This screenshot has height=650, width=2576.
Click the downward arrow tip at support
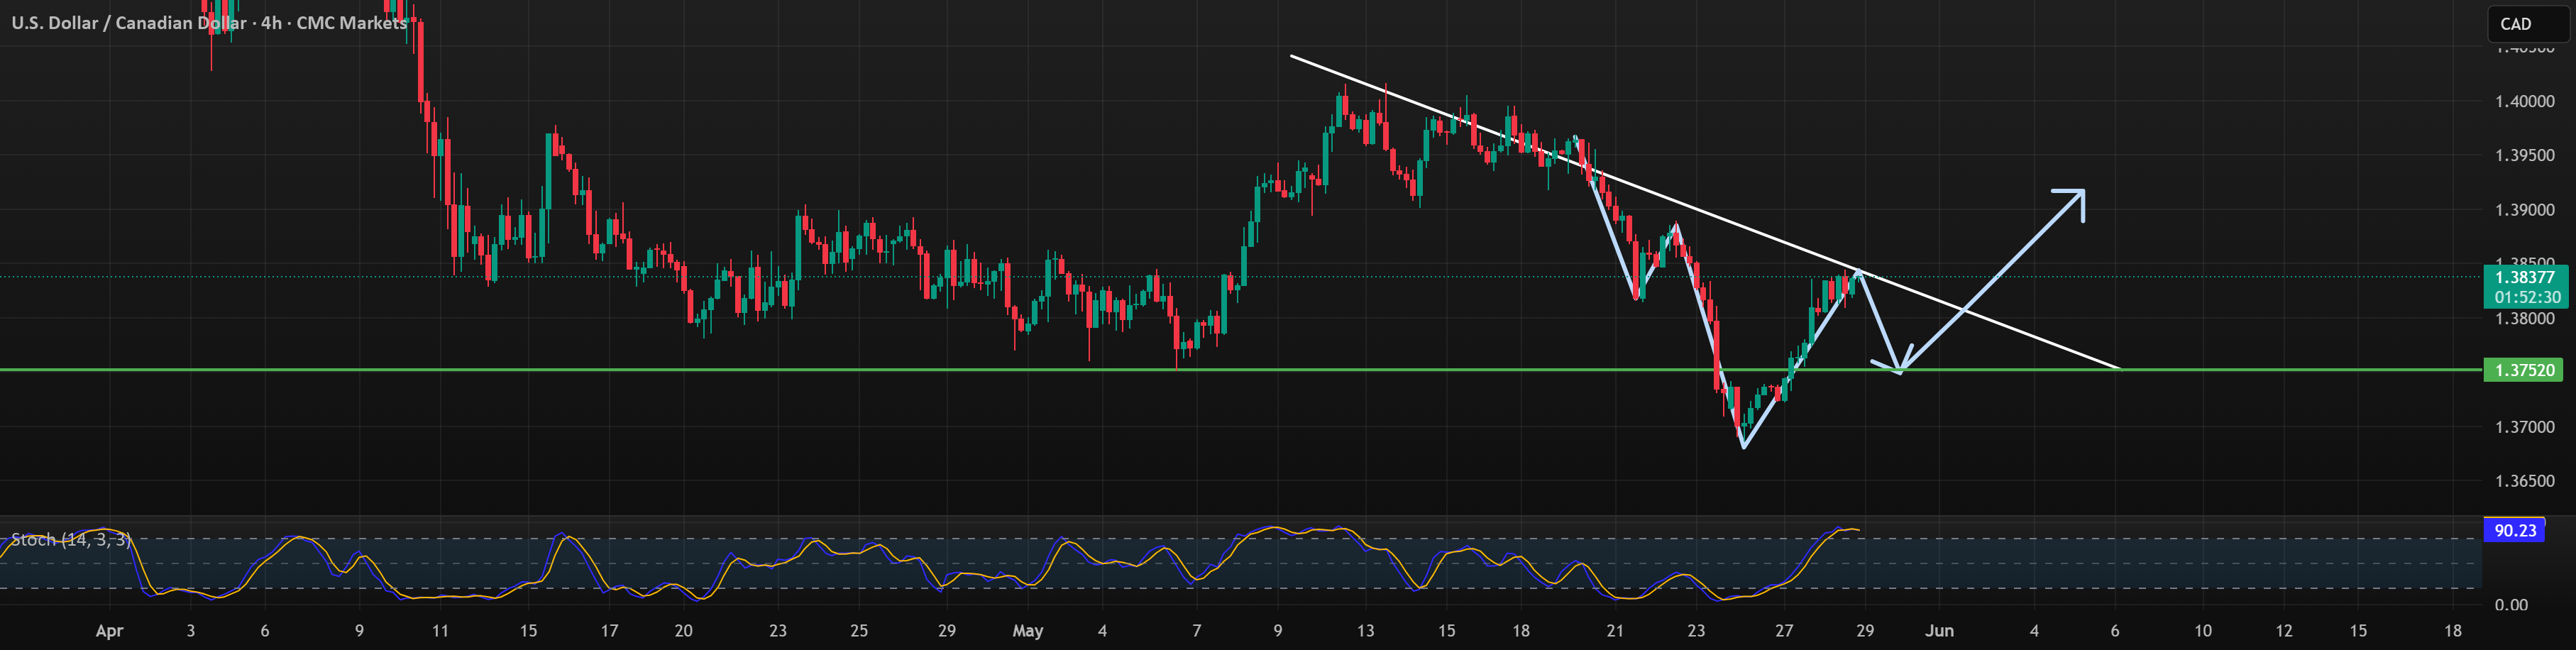[x=1898, y=370]
